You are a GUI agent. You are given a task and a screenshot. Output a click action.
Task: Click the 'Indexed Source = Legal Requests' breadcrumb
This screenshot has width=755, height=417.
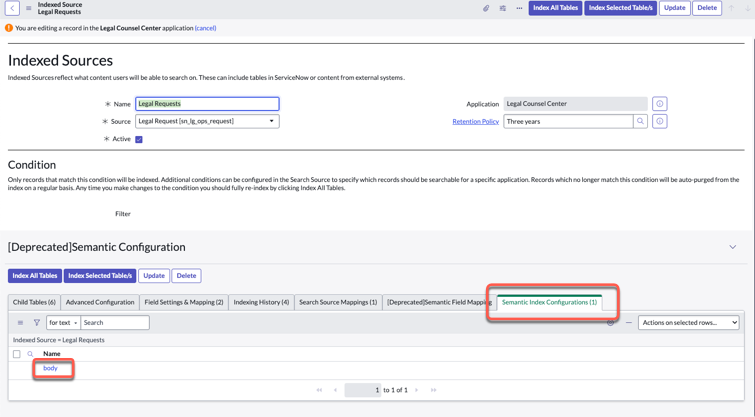click(59, 340)
